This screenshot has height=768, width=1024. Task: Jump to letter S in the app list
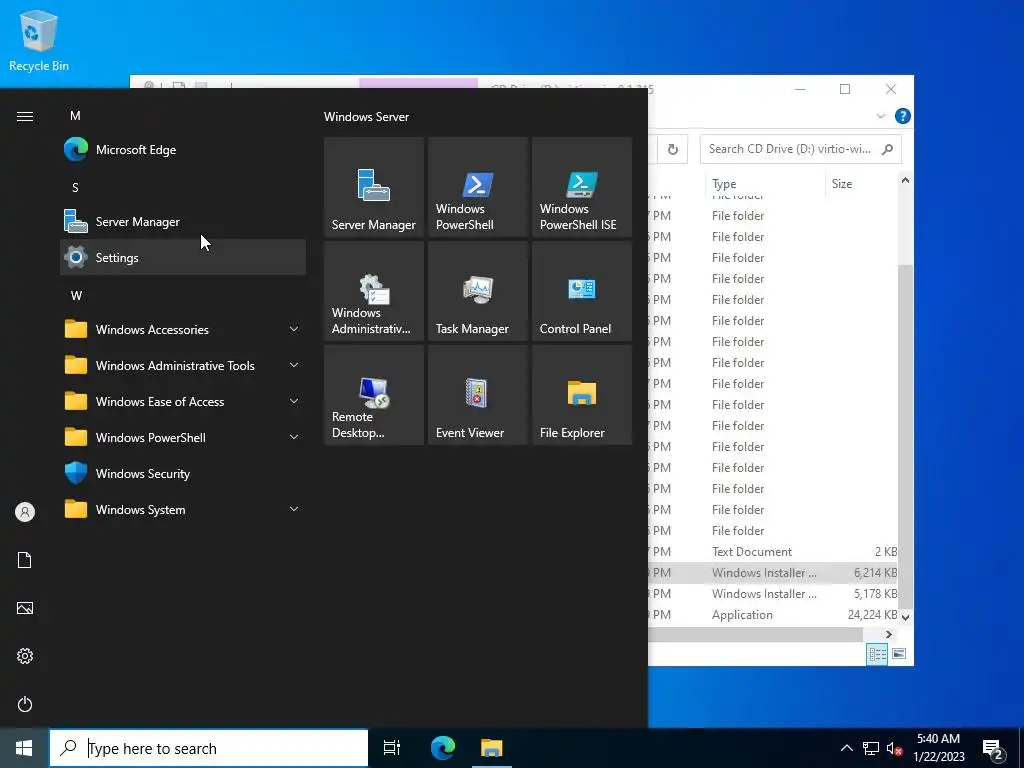(75, 187)
